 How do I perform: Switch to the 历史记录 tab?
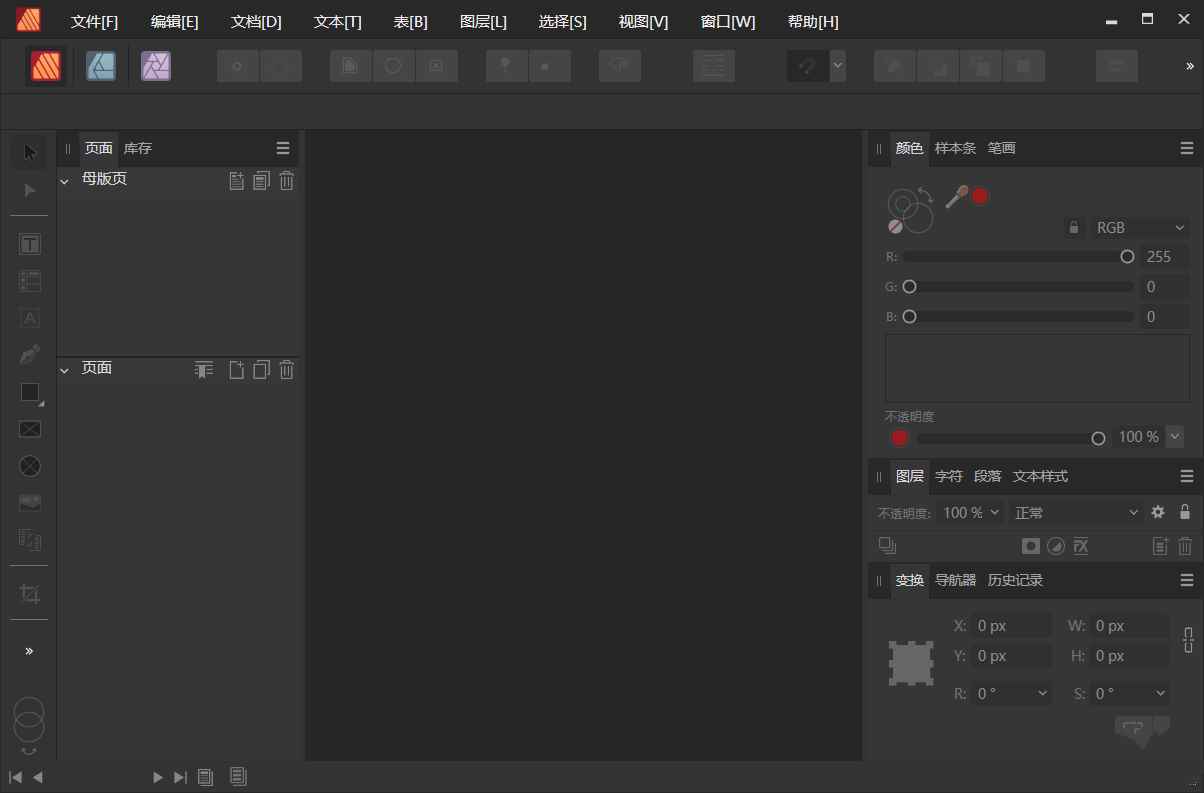click(1014, 580)
